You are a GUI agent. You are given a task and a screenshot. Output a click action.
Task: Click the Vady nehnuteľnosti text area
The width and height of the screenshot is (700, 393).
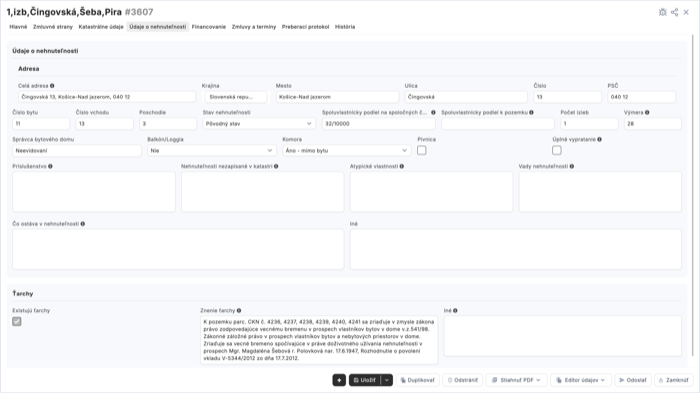point(600,192)
